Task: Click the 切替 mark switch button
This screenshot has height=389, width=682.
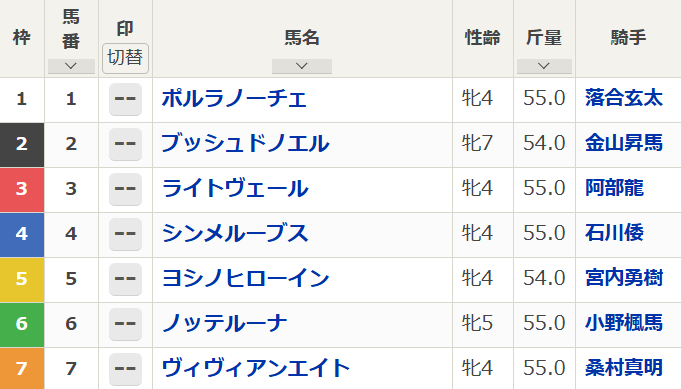Action: coord(125,58)
